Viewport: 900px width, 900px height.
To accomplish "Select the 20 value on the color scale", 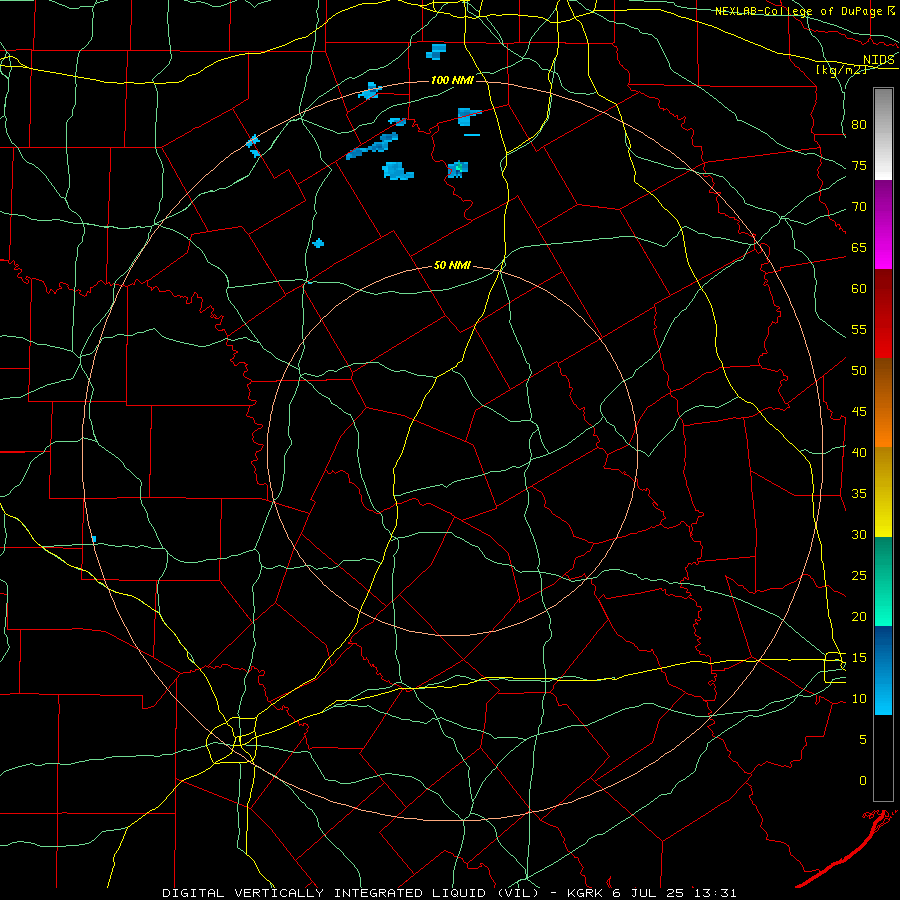I will (859, 616).
